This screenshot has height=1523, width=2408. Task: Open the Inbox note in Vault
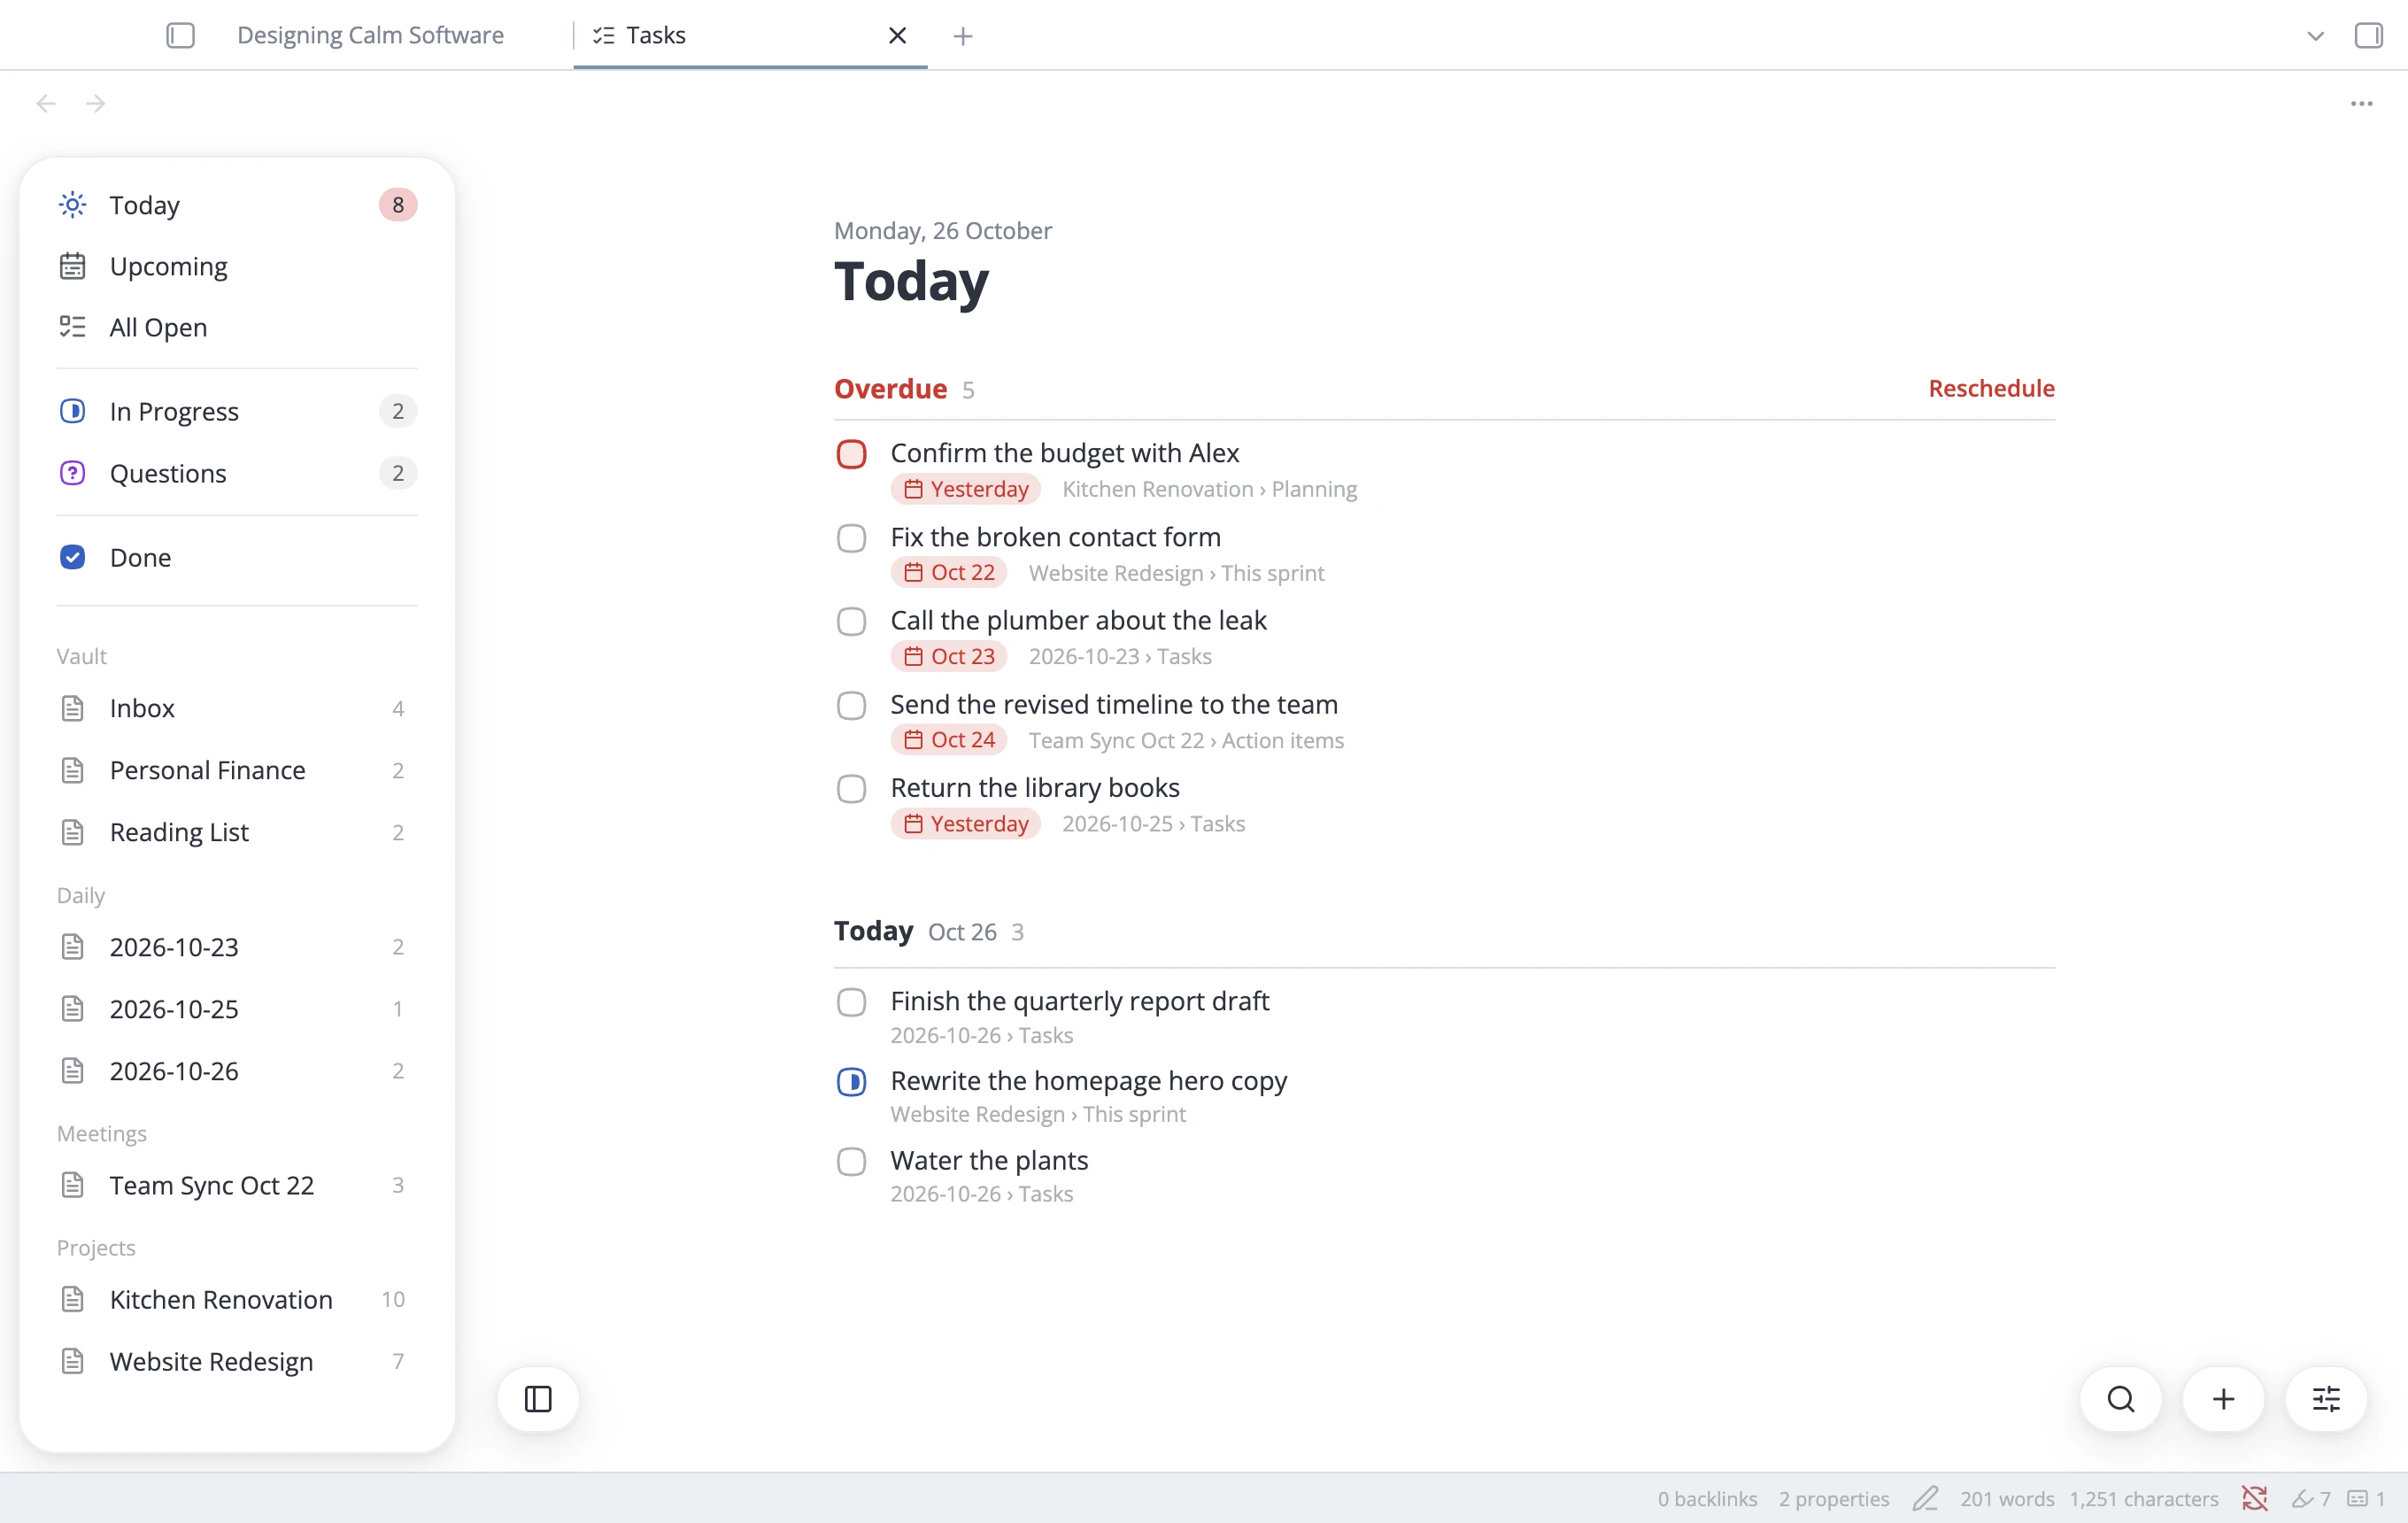click(x=237, y=708)
